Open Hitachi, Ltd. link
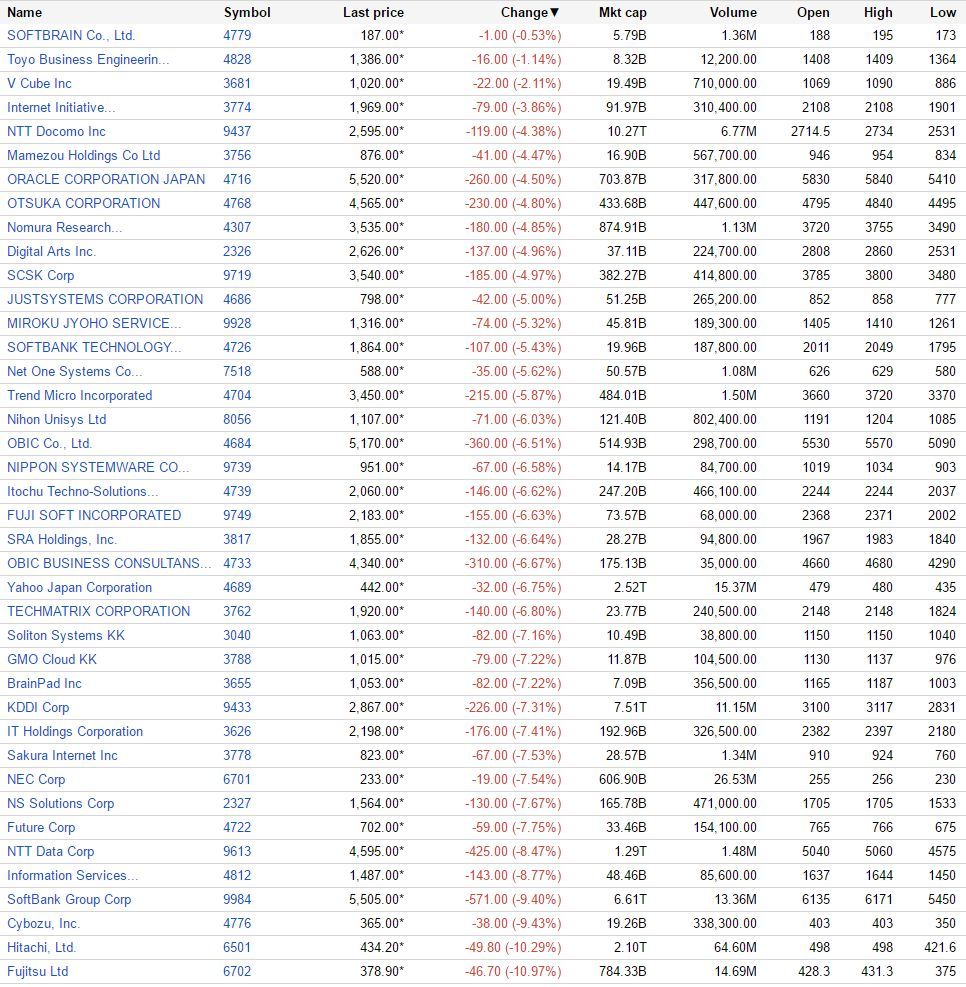Image resolution: width=966 pixels, height=987 pixels. click(x=42, y=947)
